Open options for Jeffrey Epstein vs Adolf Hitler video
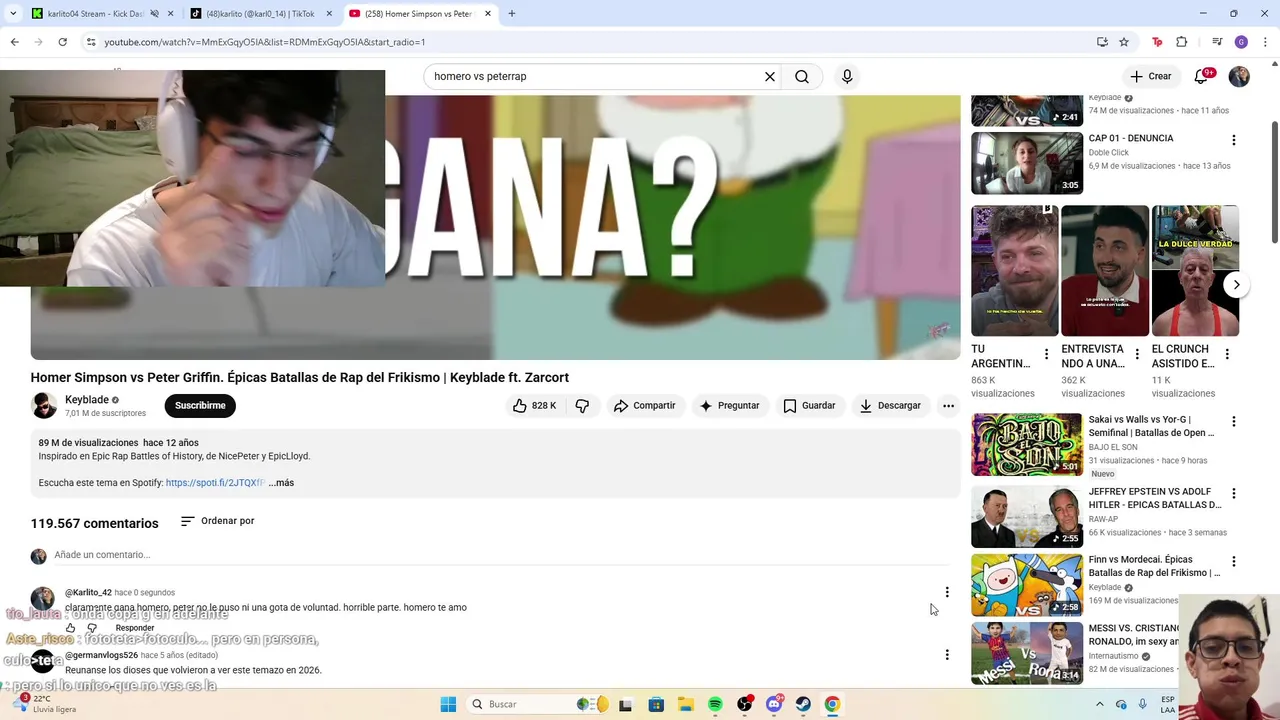1280x720 pixels. [x=1233, y=493]
